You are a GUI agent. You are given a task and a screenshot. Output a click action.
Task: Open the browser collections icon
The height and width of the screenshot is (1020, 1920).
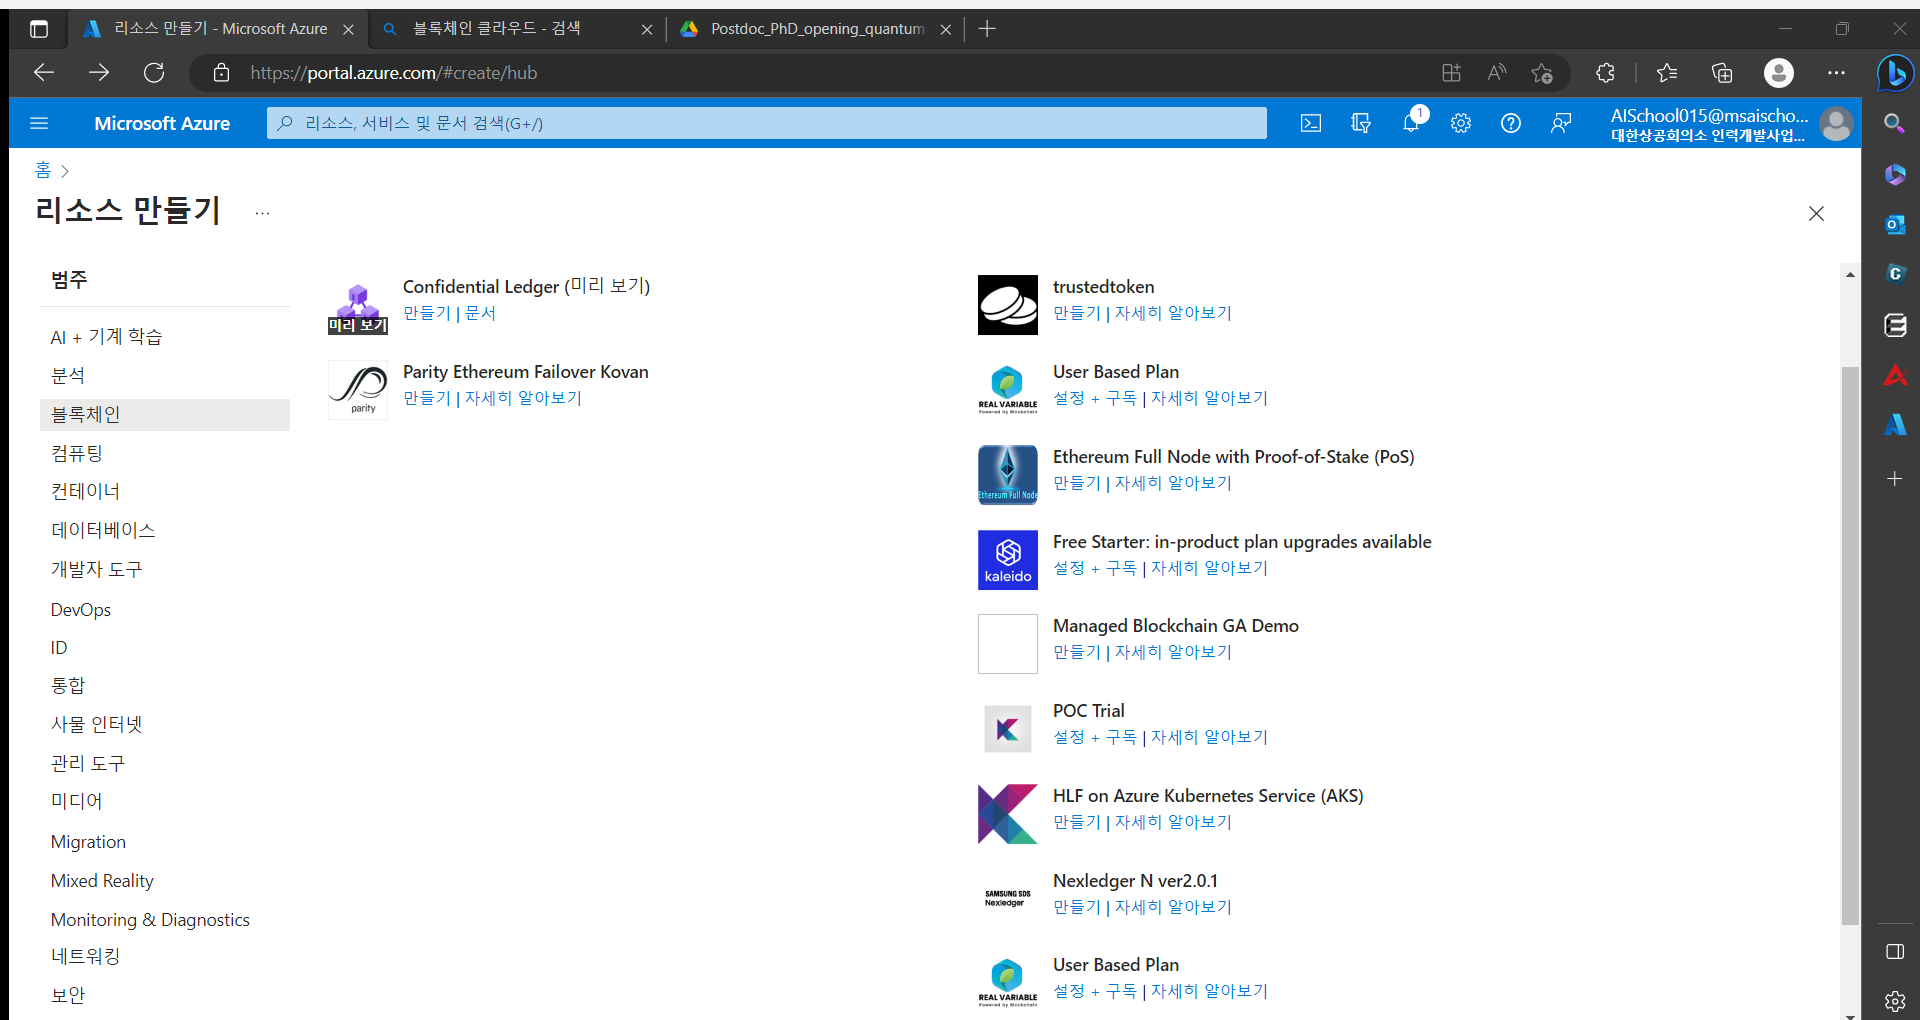1722,72
